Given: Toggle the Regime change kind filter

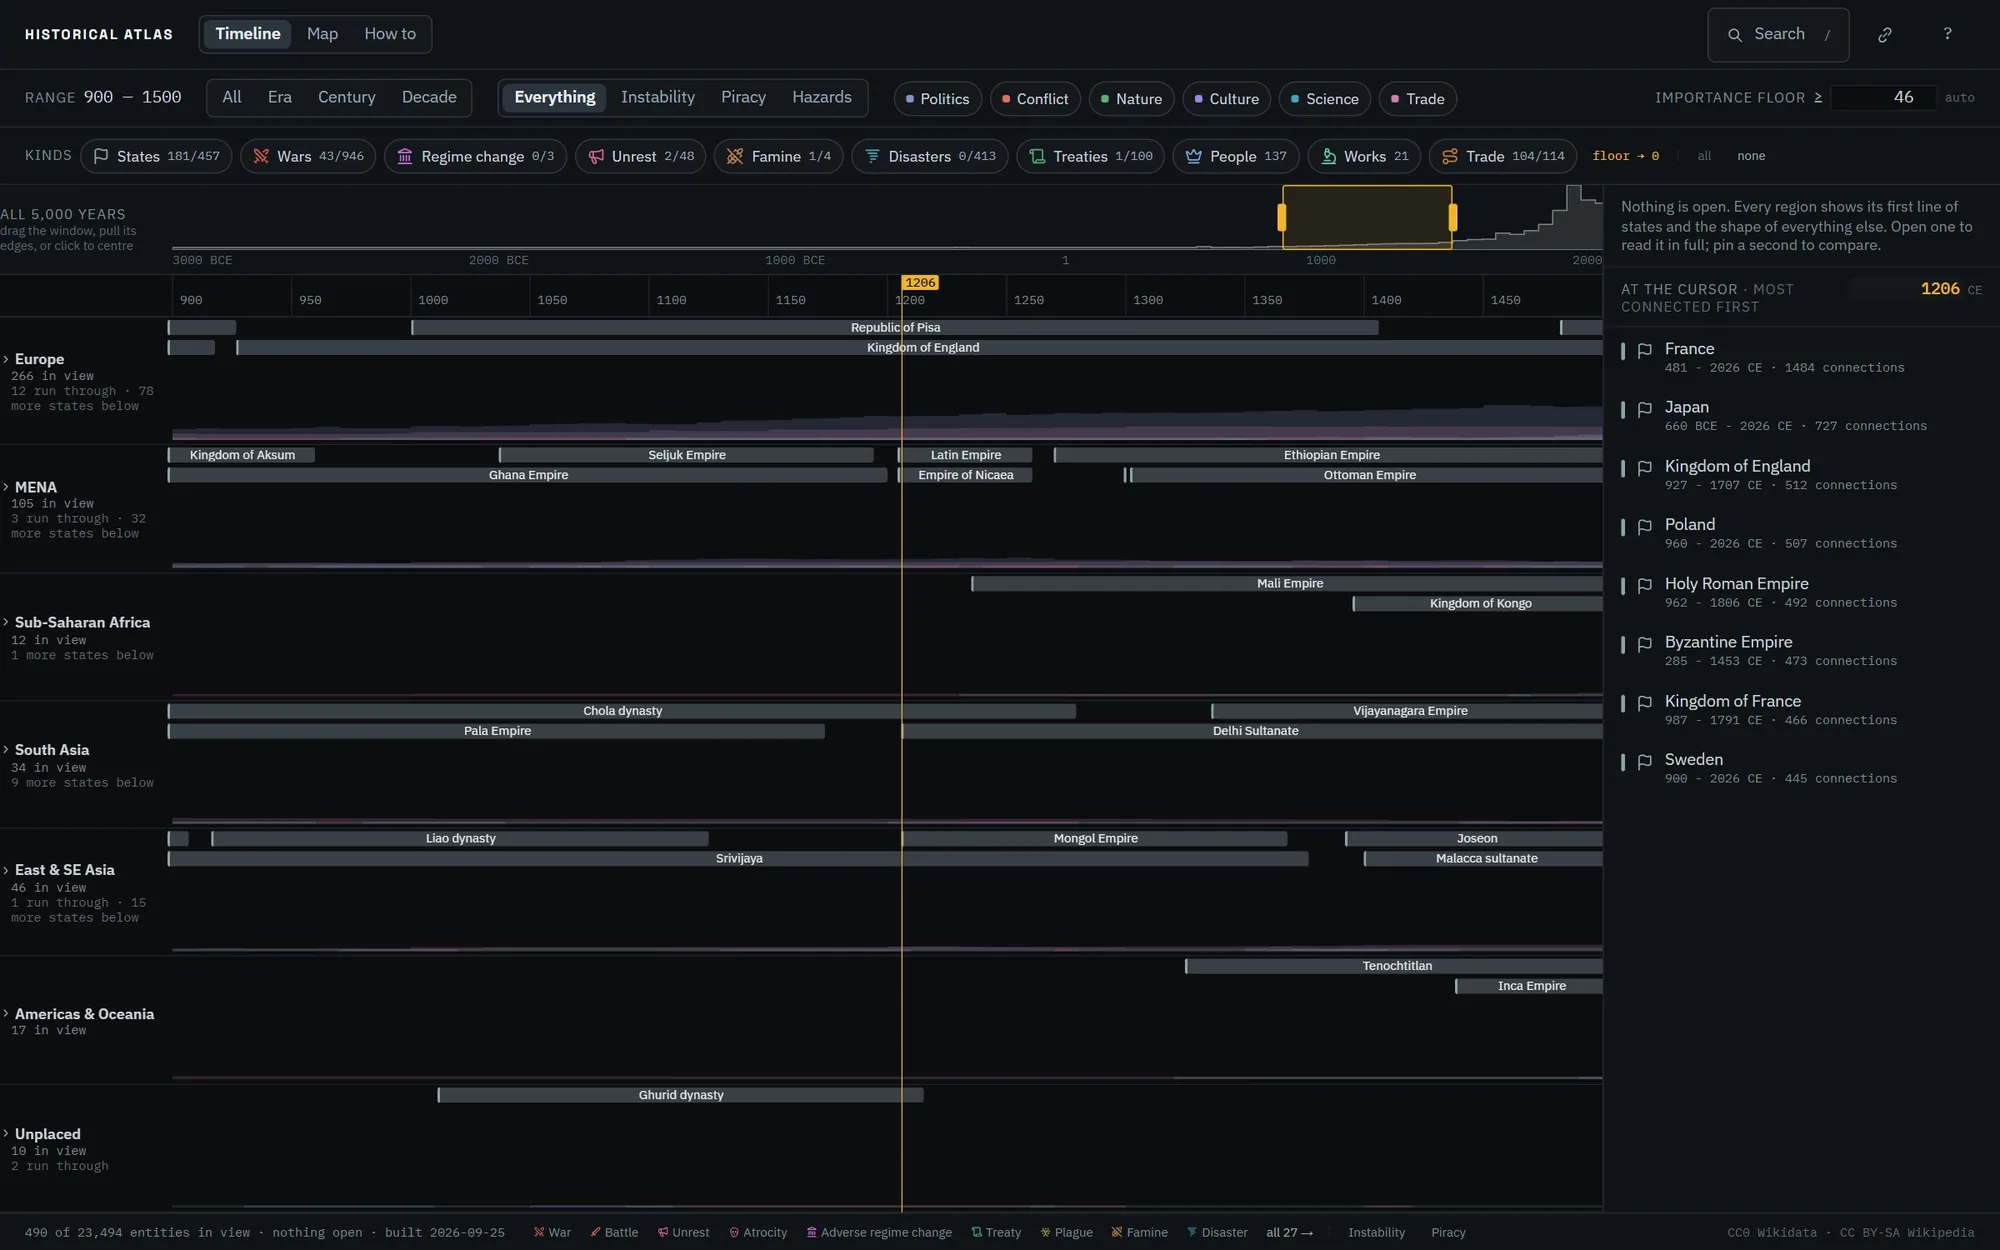Looking at the screenshot, I should [475, 156].
